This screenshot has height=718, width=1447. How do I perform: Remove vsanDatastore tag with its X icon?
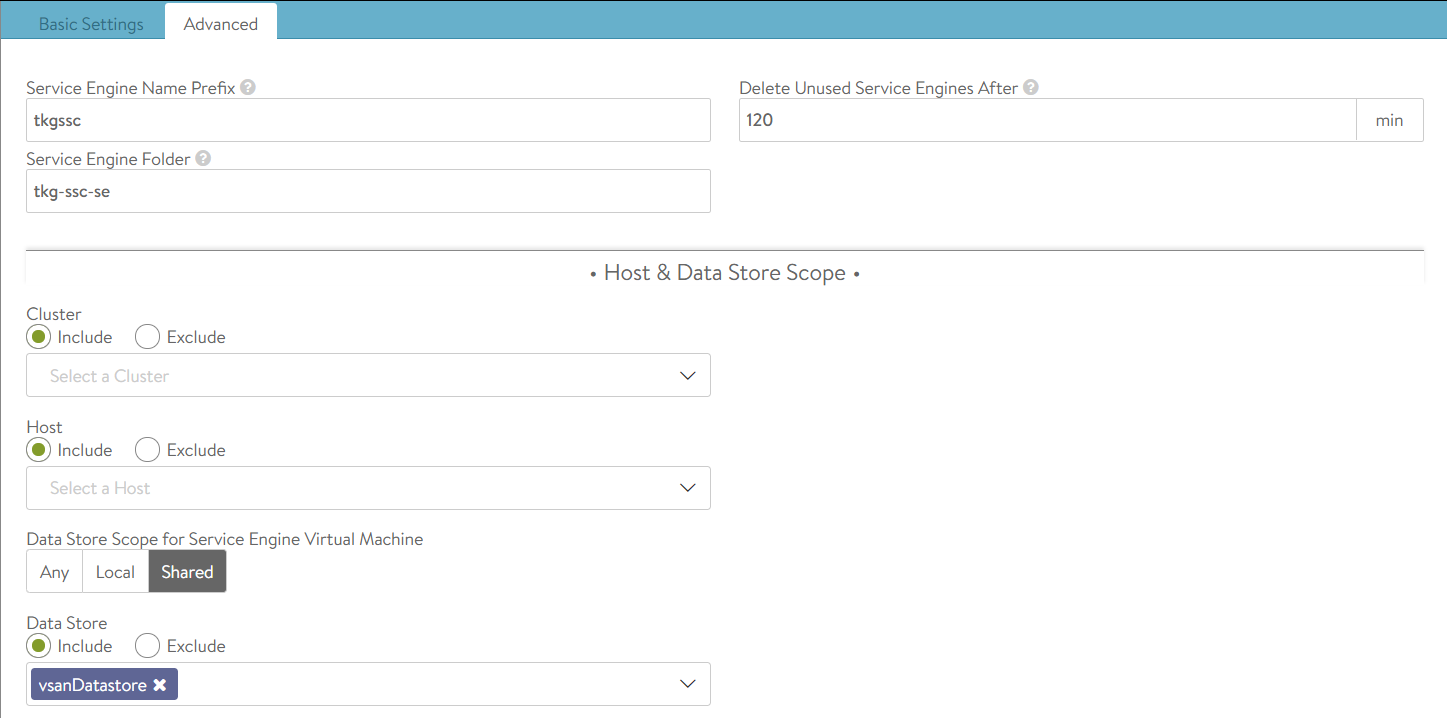[x=160, y=685]
